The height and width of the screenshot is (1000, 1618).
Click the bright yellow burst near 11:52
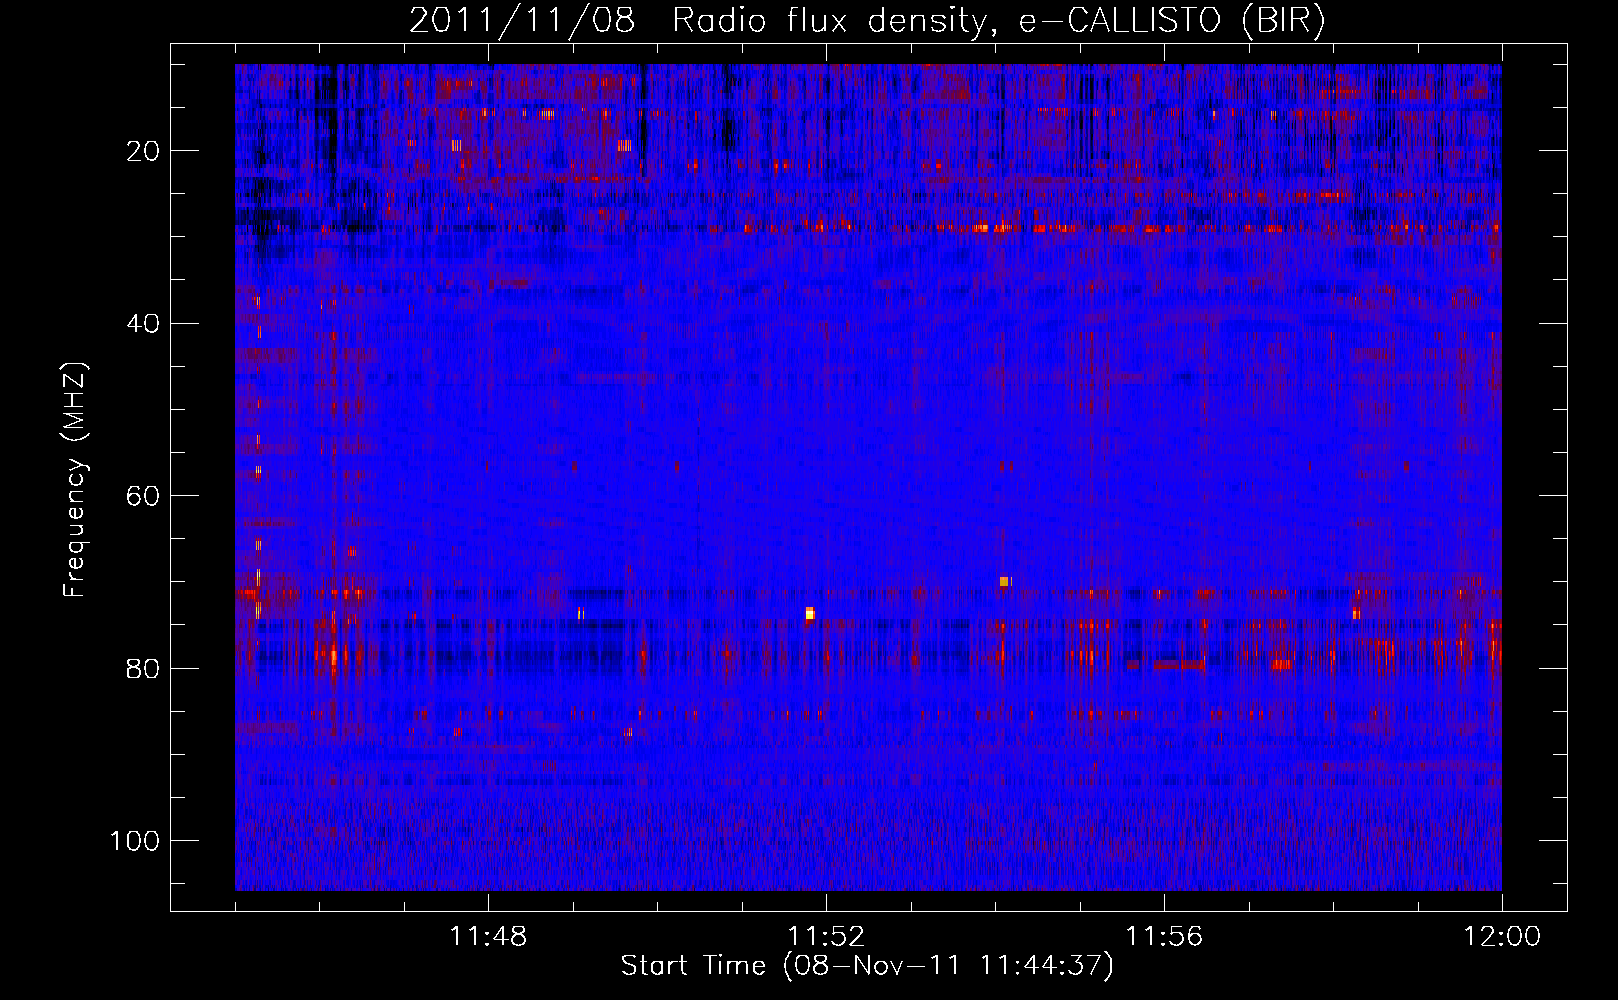coord(810,613)
